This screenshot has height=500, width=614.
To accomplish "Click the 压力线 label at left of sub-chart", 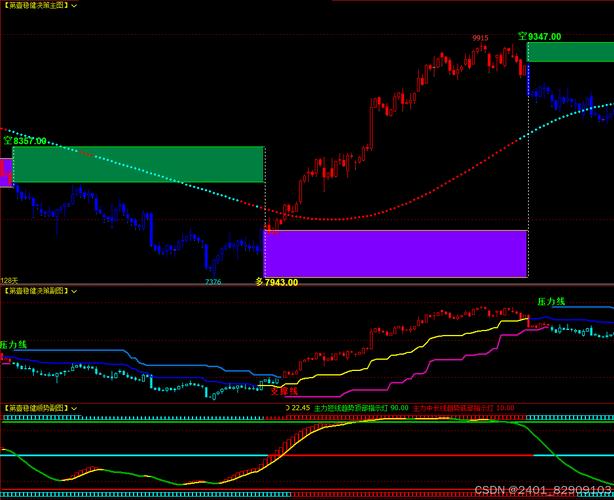I will point(15,344).
